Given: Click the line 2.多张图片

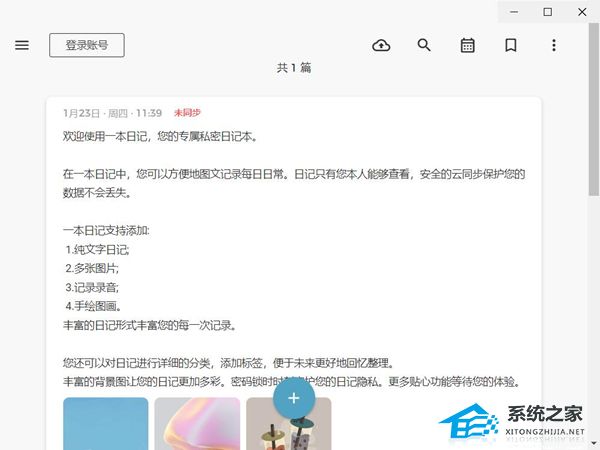Looking at the screenshot, I should coord(92,268).
